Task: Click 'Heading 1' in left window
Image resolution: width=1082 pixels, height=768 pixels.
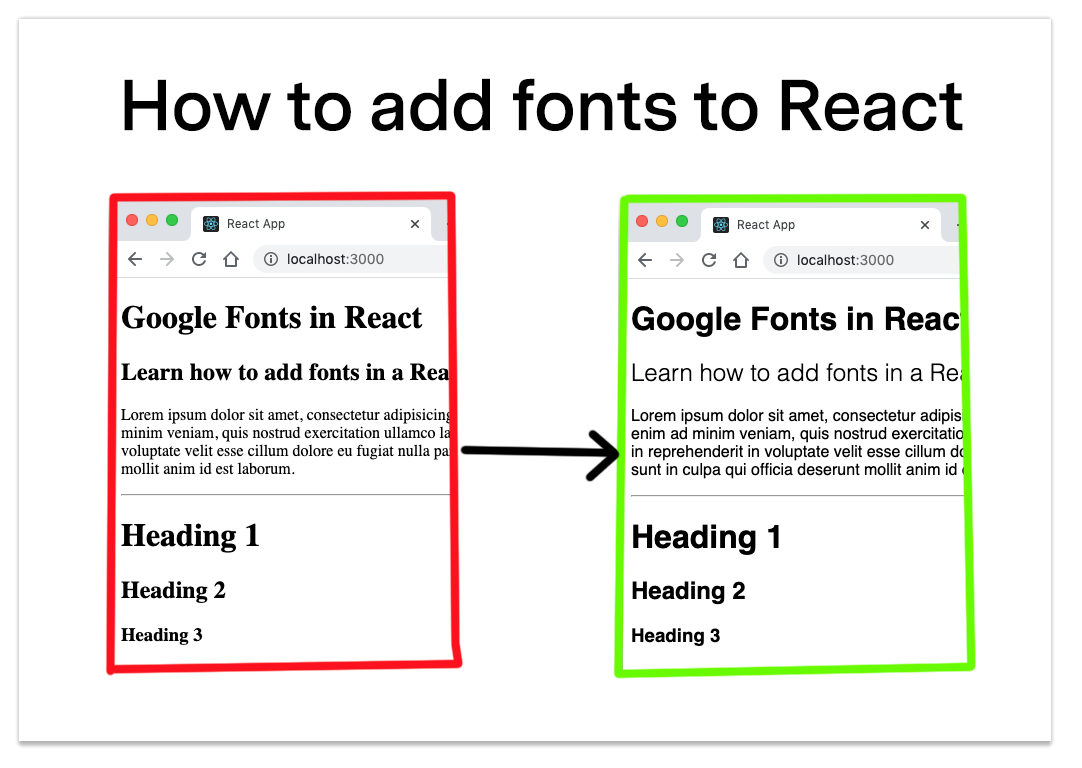Action: pos(190,537)
